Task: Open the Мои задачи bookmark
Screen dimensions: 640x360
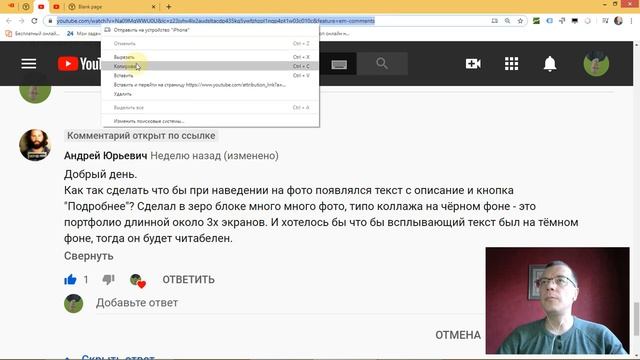Action: [x=83, y=33]
